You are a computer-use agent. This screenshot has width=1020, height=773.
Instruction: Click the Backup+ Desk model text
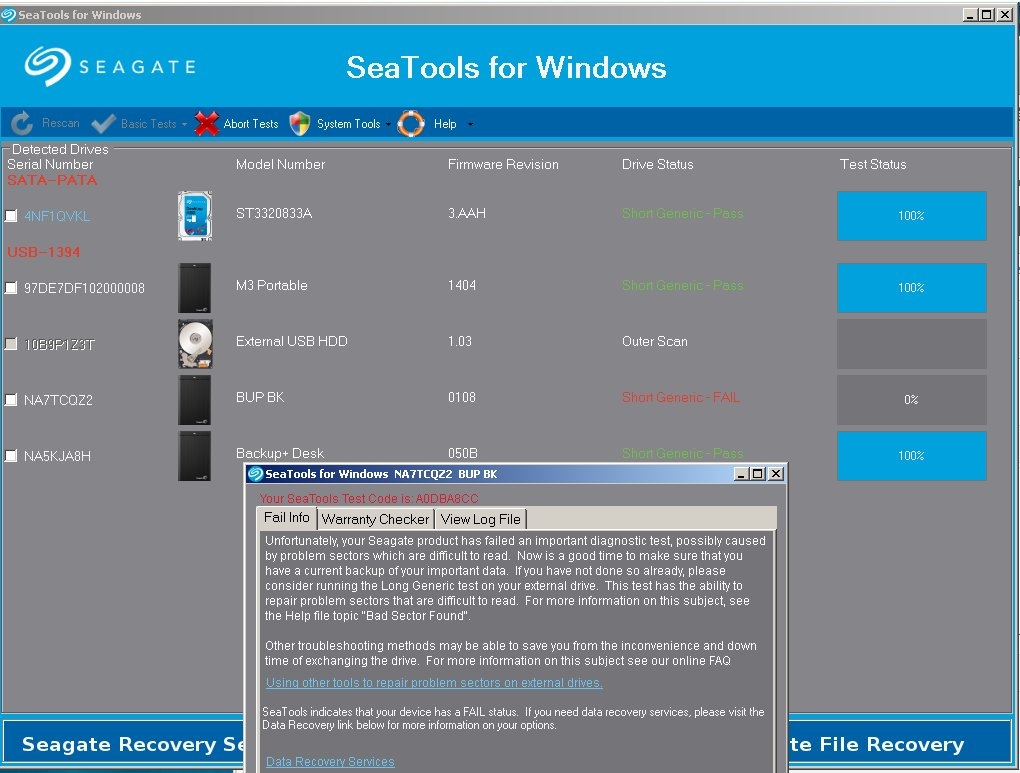(x=280, y=453)
